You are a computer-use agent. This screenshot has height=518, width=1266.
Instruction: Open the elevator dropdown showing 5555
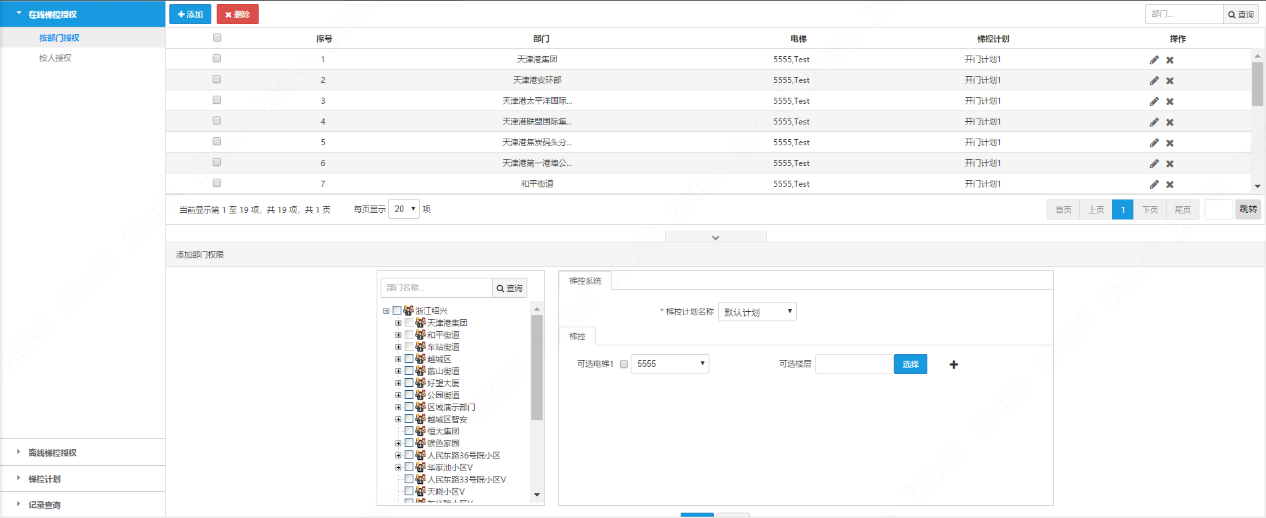coord(670,364)
